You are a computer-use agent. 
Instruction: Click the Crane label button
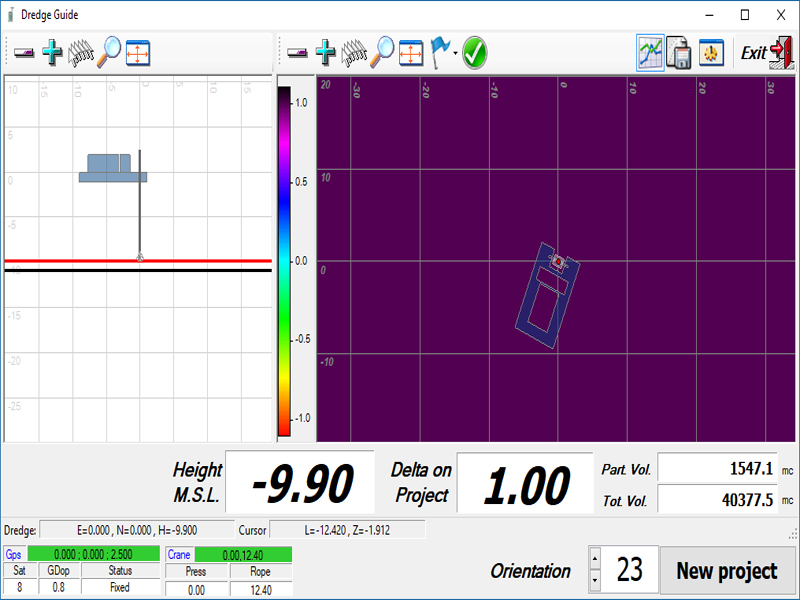click(179, 554)
